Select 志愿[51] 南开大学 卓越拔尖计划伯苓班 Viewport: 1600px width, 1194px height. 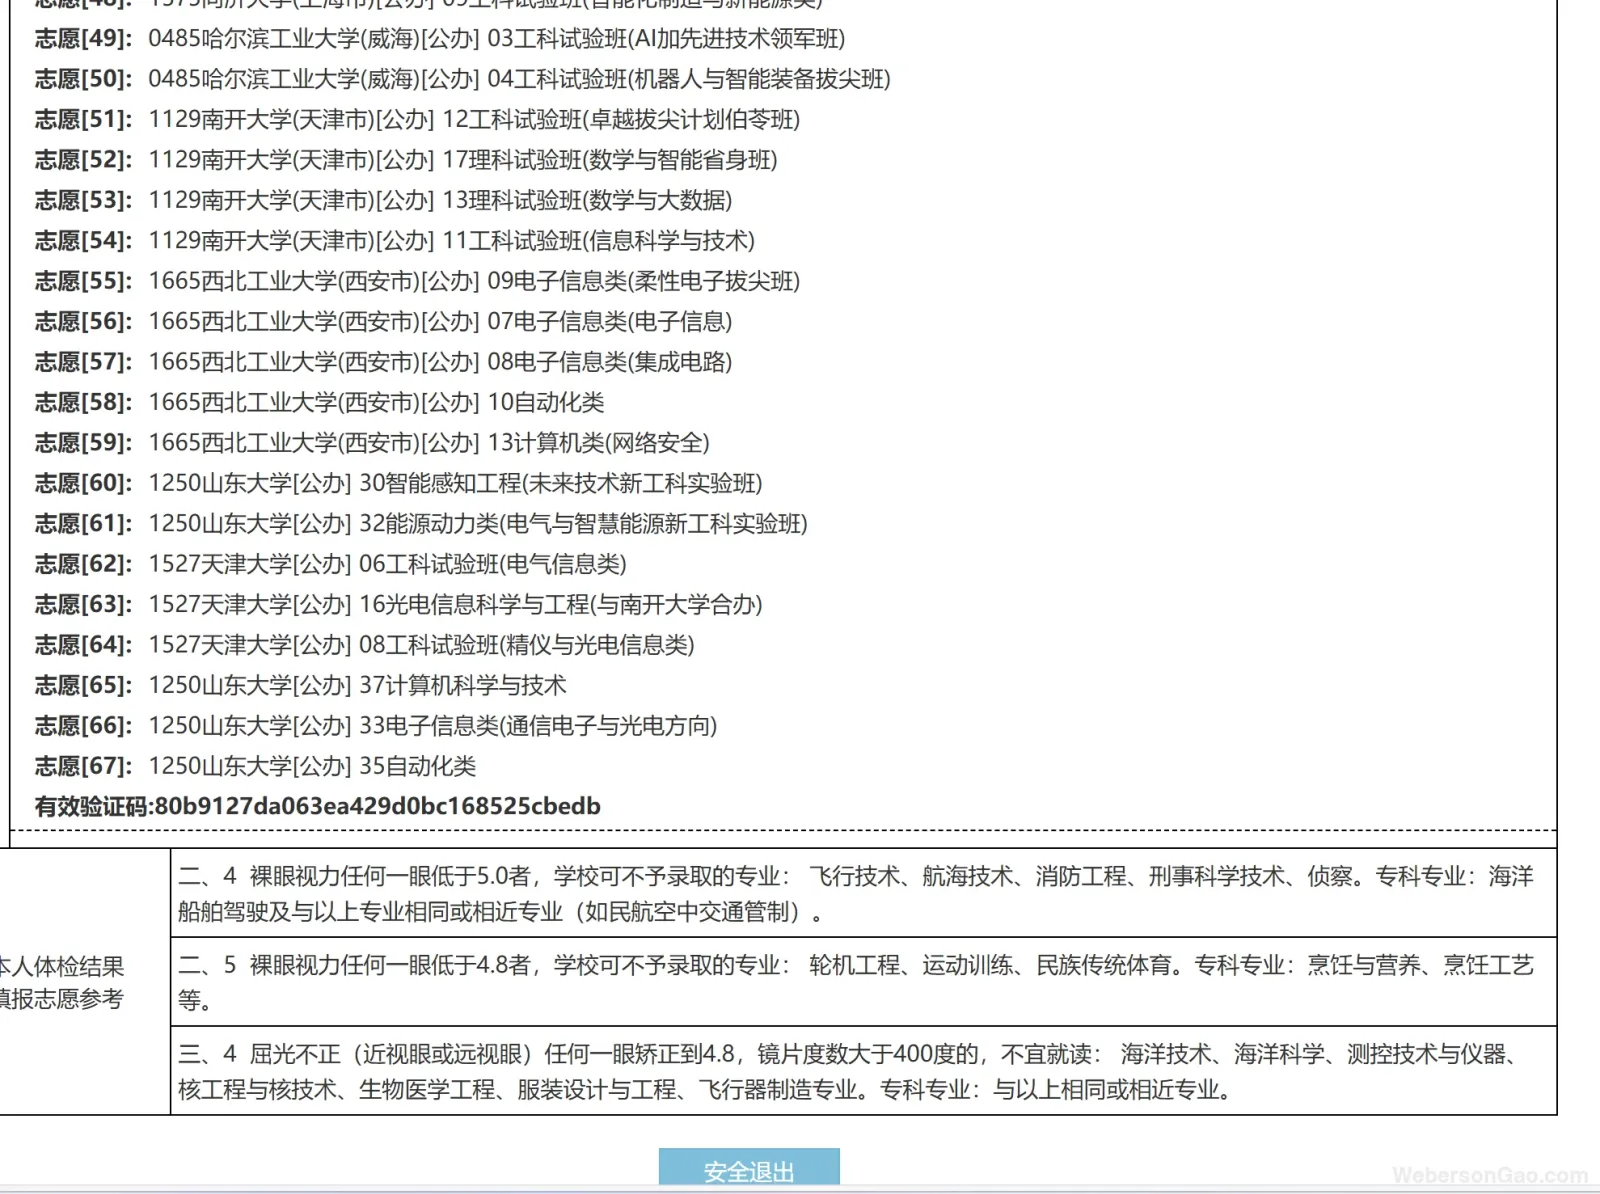coord(417,120)
